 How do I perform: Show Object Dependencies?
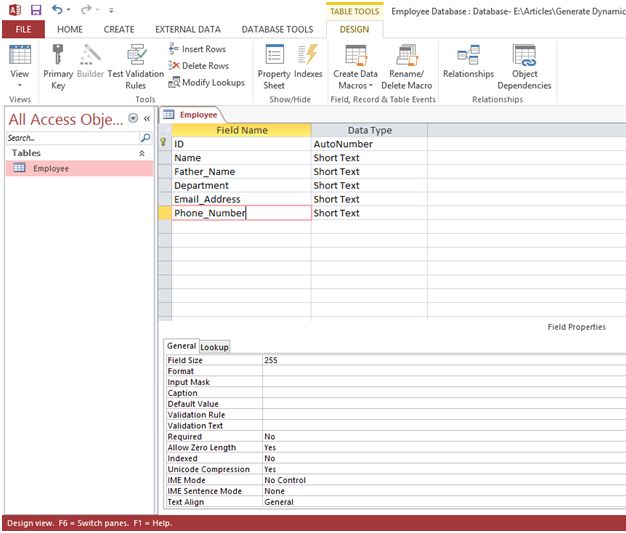[x=524, y=67]
